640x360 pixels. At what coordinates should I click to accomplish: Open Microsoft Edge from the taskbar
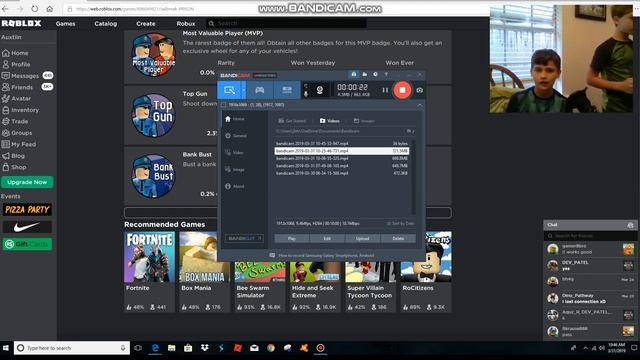pos(155,348)
